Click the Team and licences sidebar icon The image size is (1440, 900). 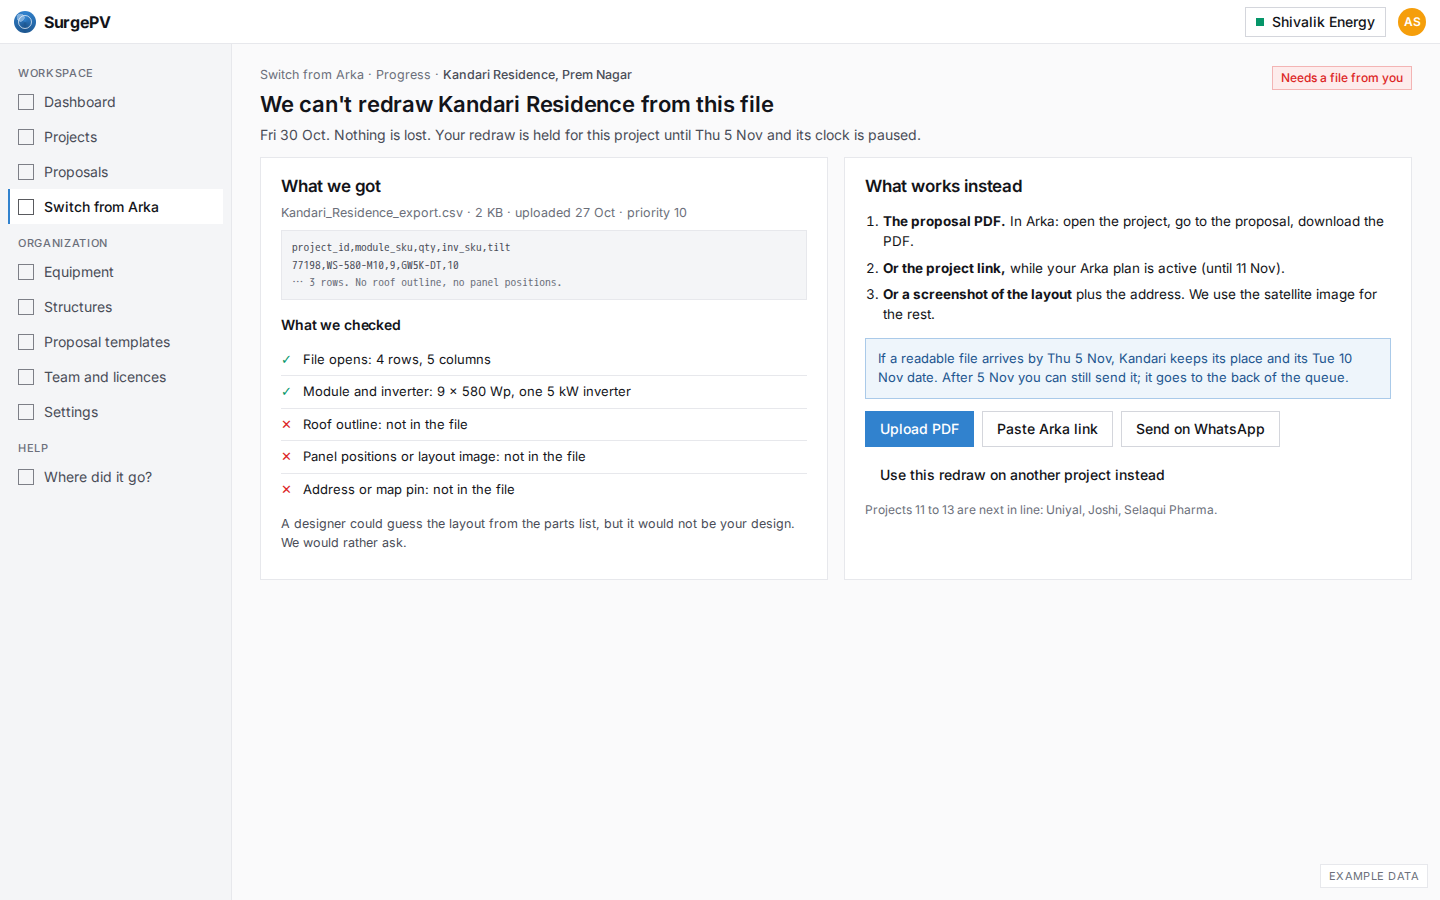tap(26, 377)
